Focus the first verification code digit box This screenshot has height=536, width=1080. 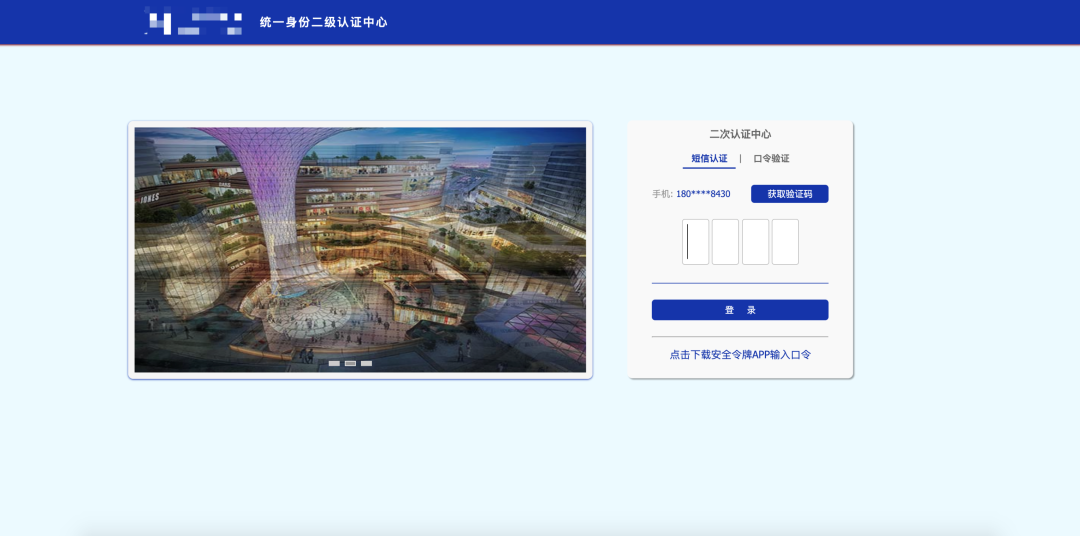tap(696, 242)
